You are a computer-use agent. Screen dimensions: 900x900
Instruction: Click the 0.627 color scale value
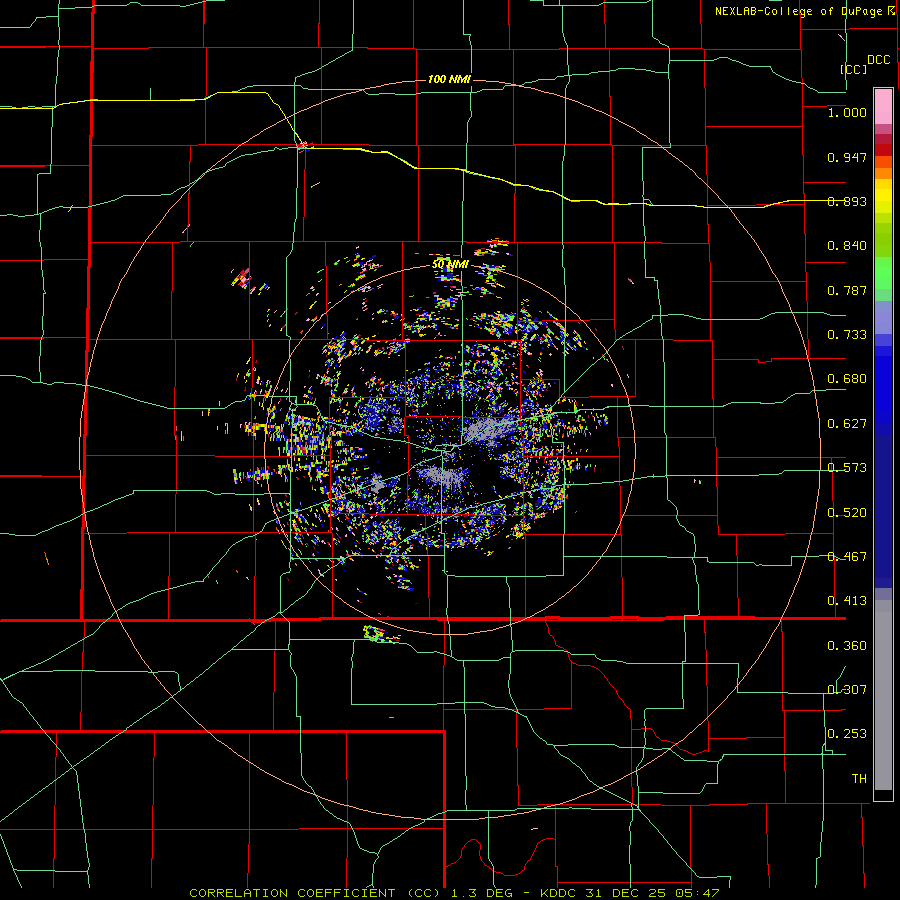(847, 424)
